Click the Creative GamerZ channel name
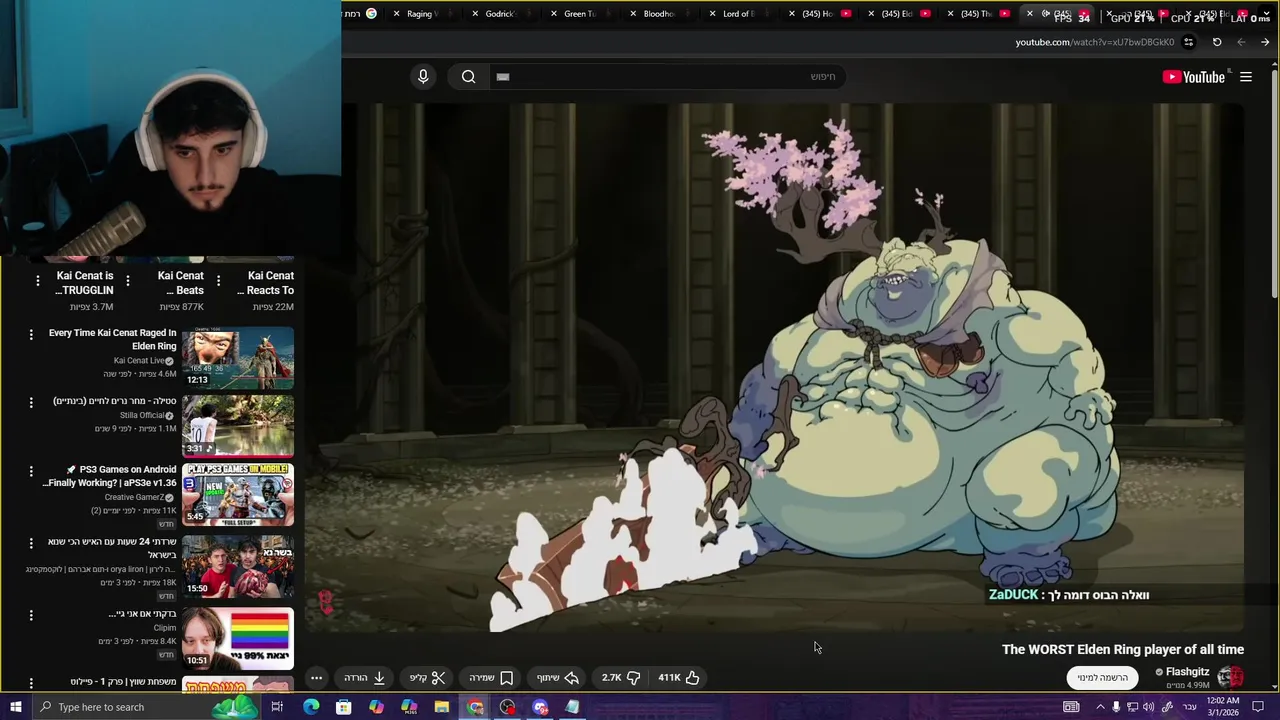Image resolution: width=1280 pixels, height=720 pixels. [134, 497]
